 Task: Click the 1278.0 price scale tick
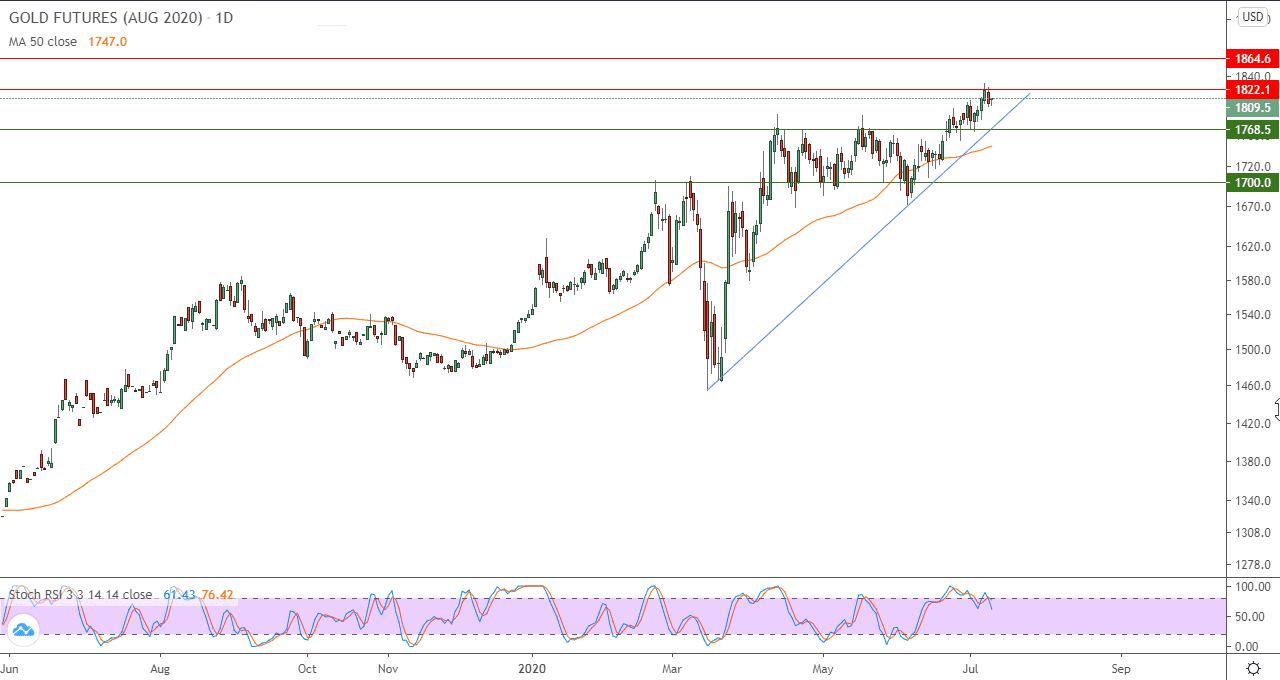[1253, 565]
